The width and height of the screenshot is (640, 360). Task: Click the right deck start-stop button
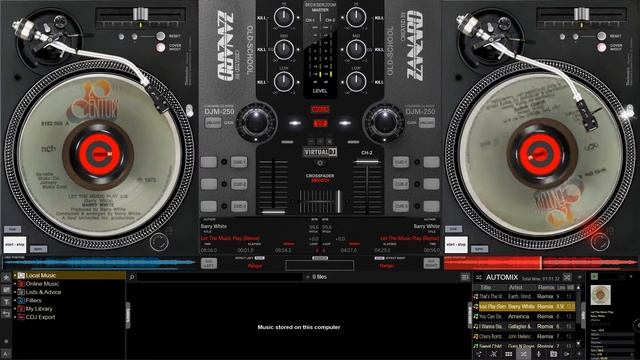pos(456,244)
